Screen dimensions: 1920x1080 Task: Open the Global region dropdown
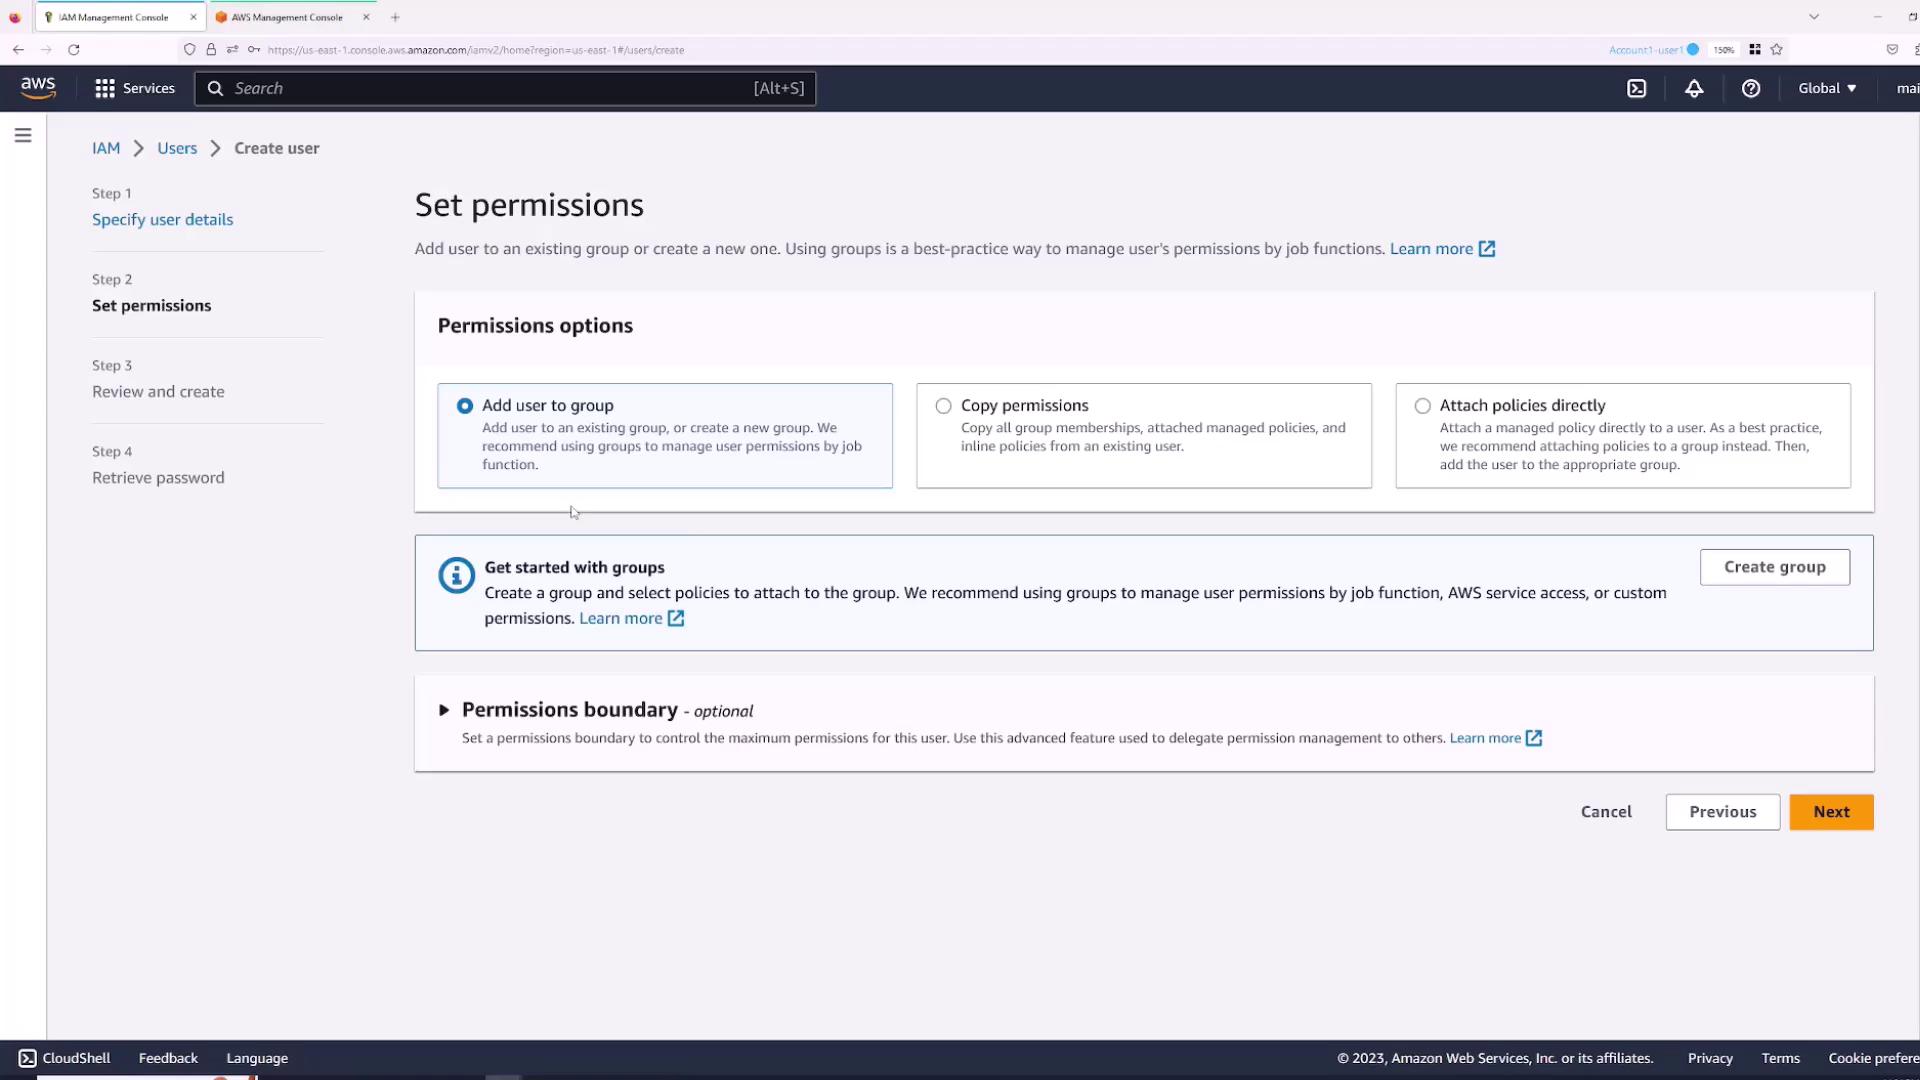[1827, 88]
